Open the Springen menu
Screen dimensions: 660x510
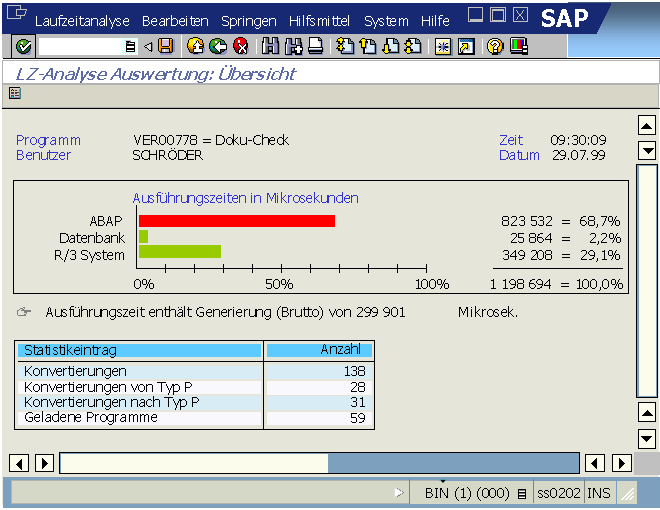point(249,21)
